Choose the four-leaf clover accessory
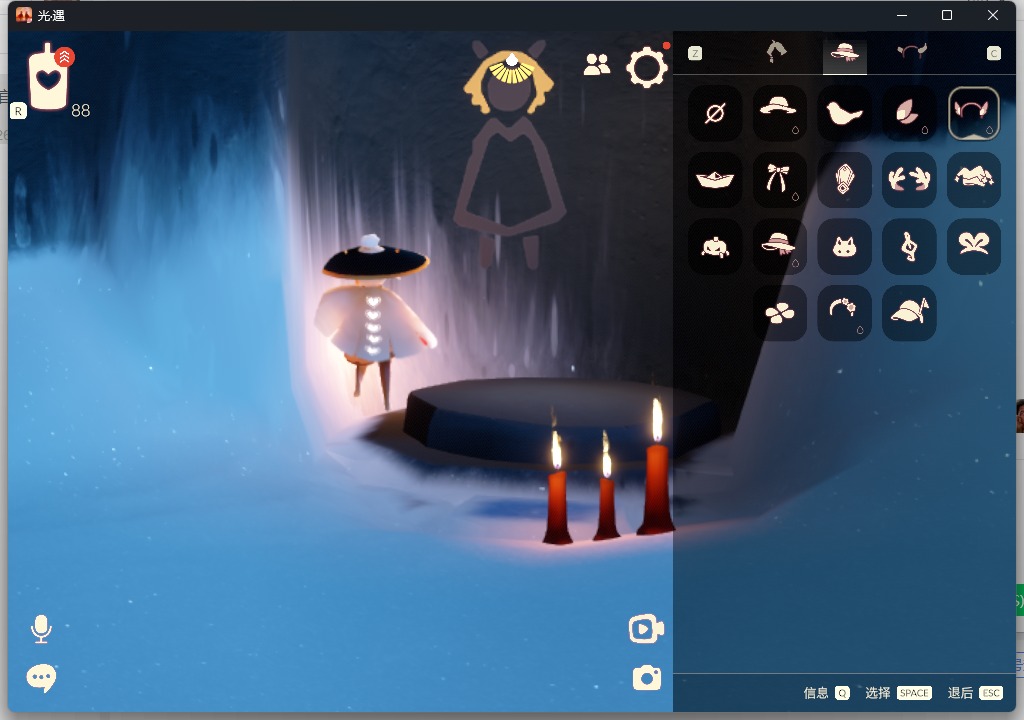 pos(779,313)
